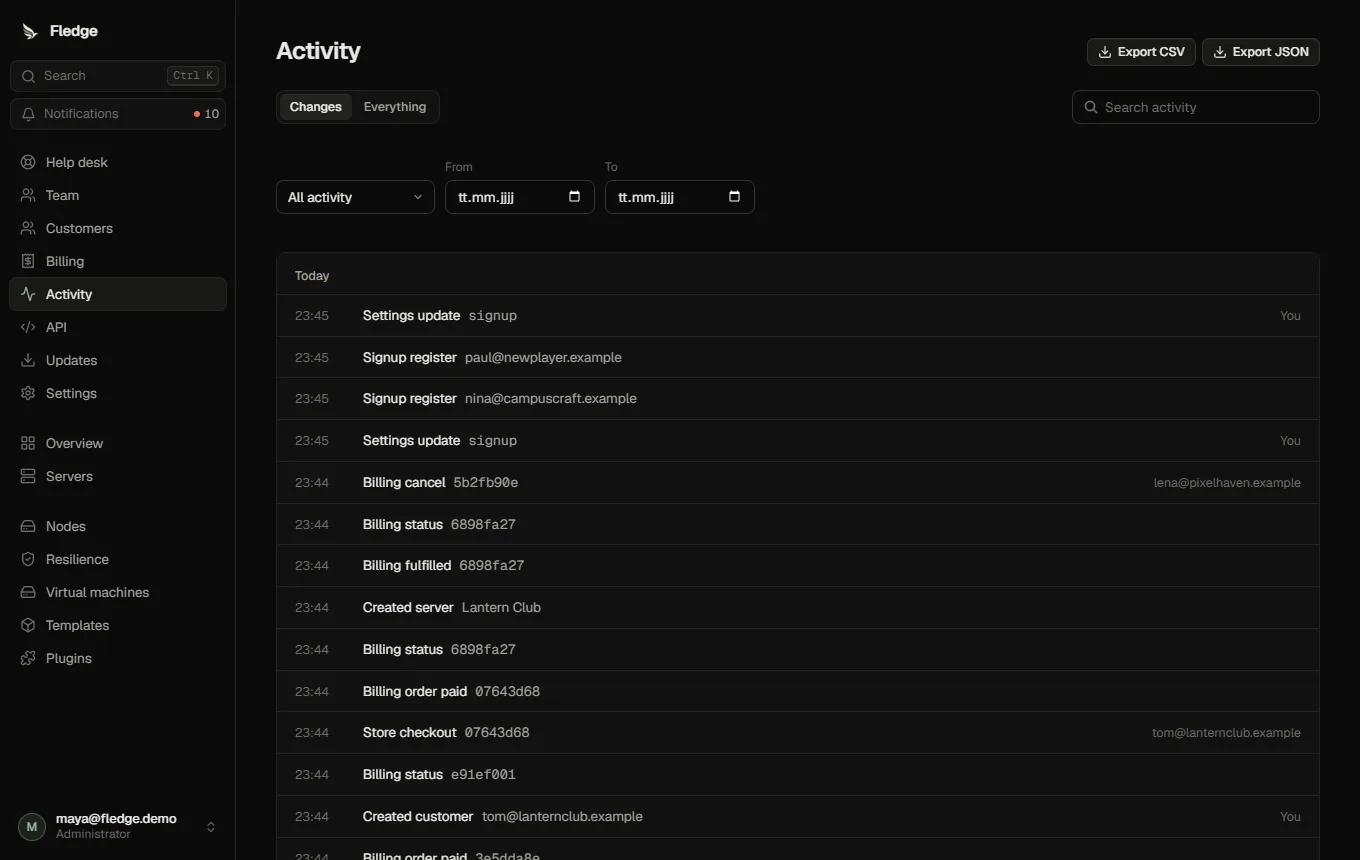The width and height of the screenshot is (1360, 860).
Task: Click the bell icon beside Notifications
Action: tap(29, 114)
